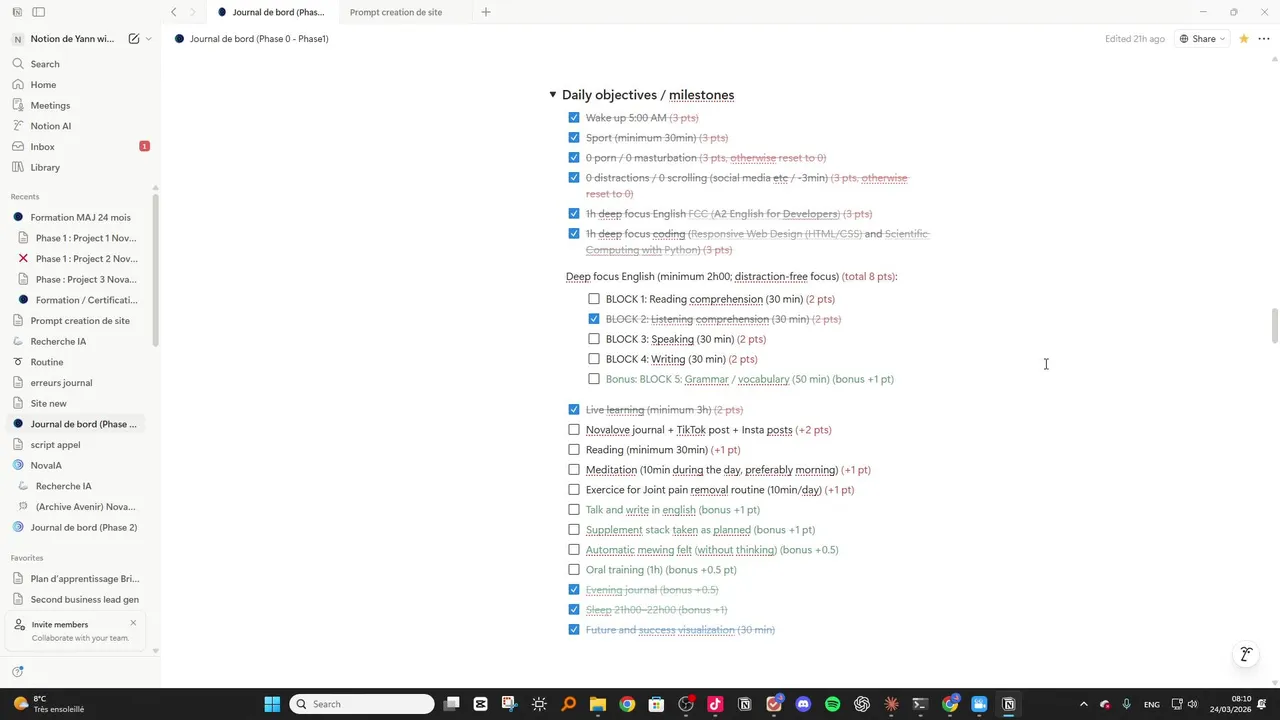Screen dimensions: 1280x720
Task: Open Discord from the taskbar
Action: [803, 704]
